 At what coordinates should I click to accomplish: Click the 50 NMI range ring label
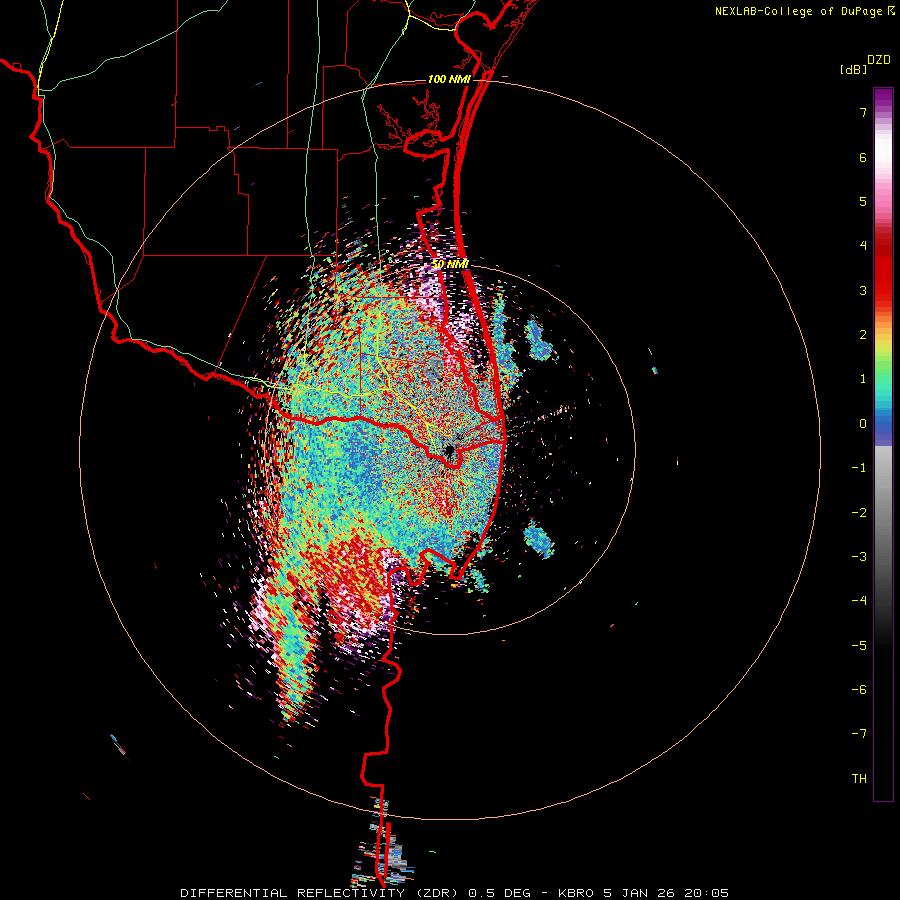451,264
